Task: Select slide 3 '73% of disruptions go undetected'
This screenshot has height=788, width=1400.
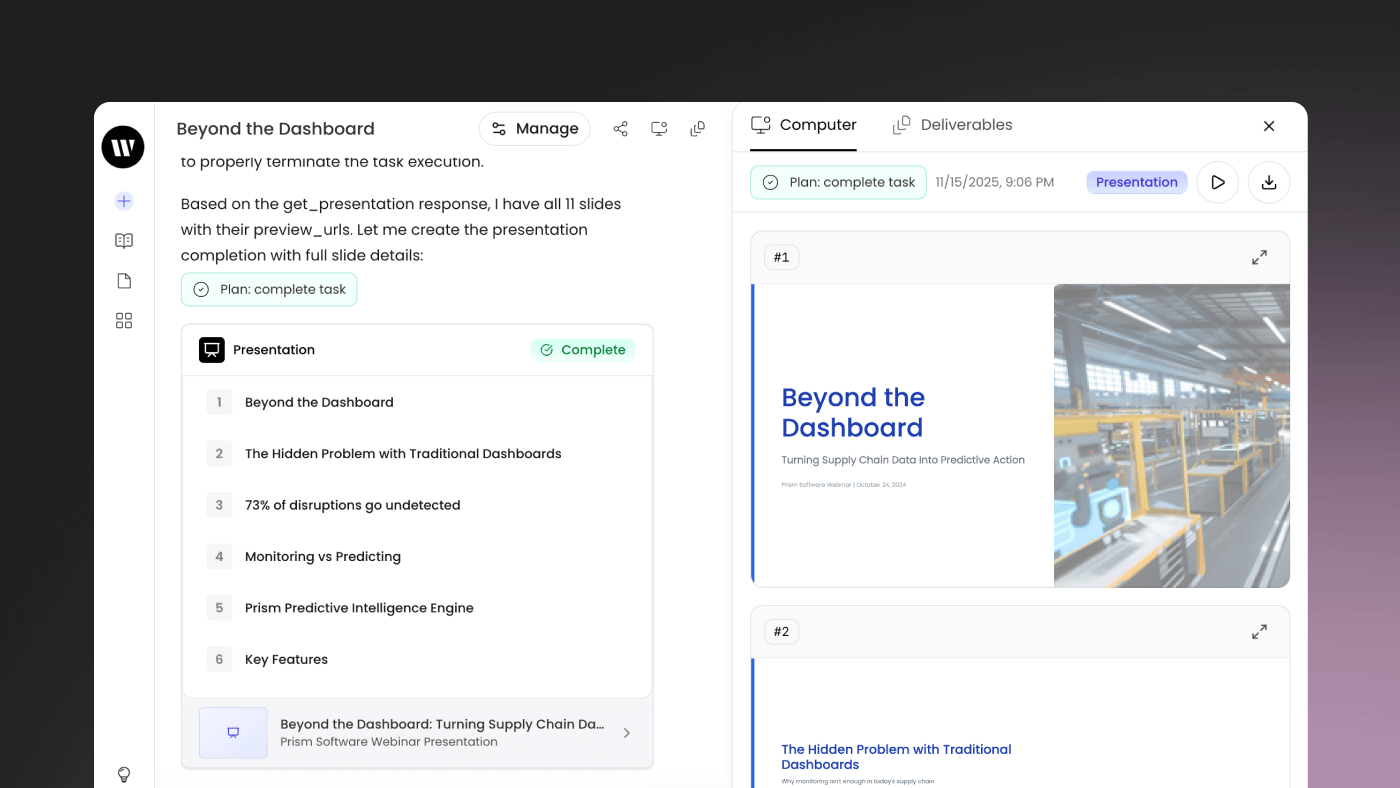Action: pos(352,505)
